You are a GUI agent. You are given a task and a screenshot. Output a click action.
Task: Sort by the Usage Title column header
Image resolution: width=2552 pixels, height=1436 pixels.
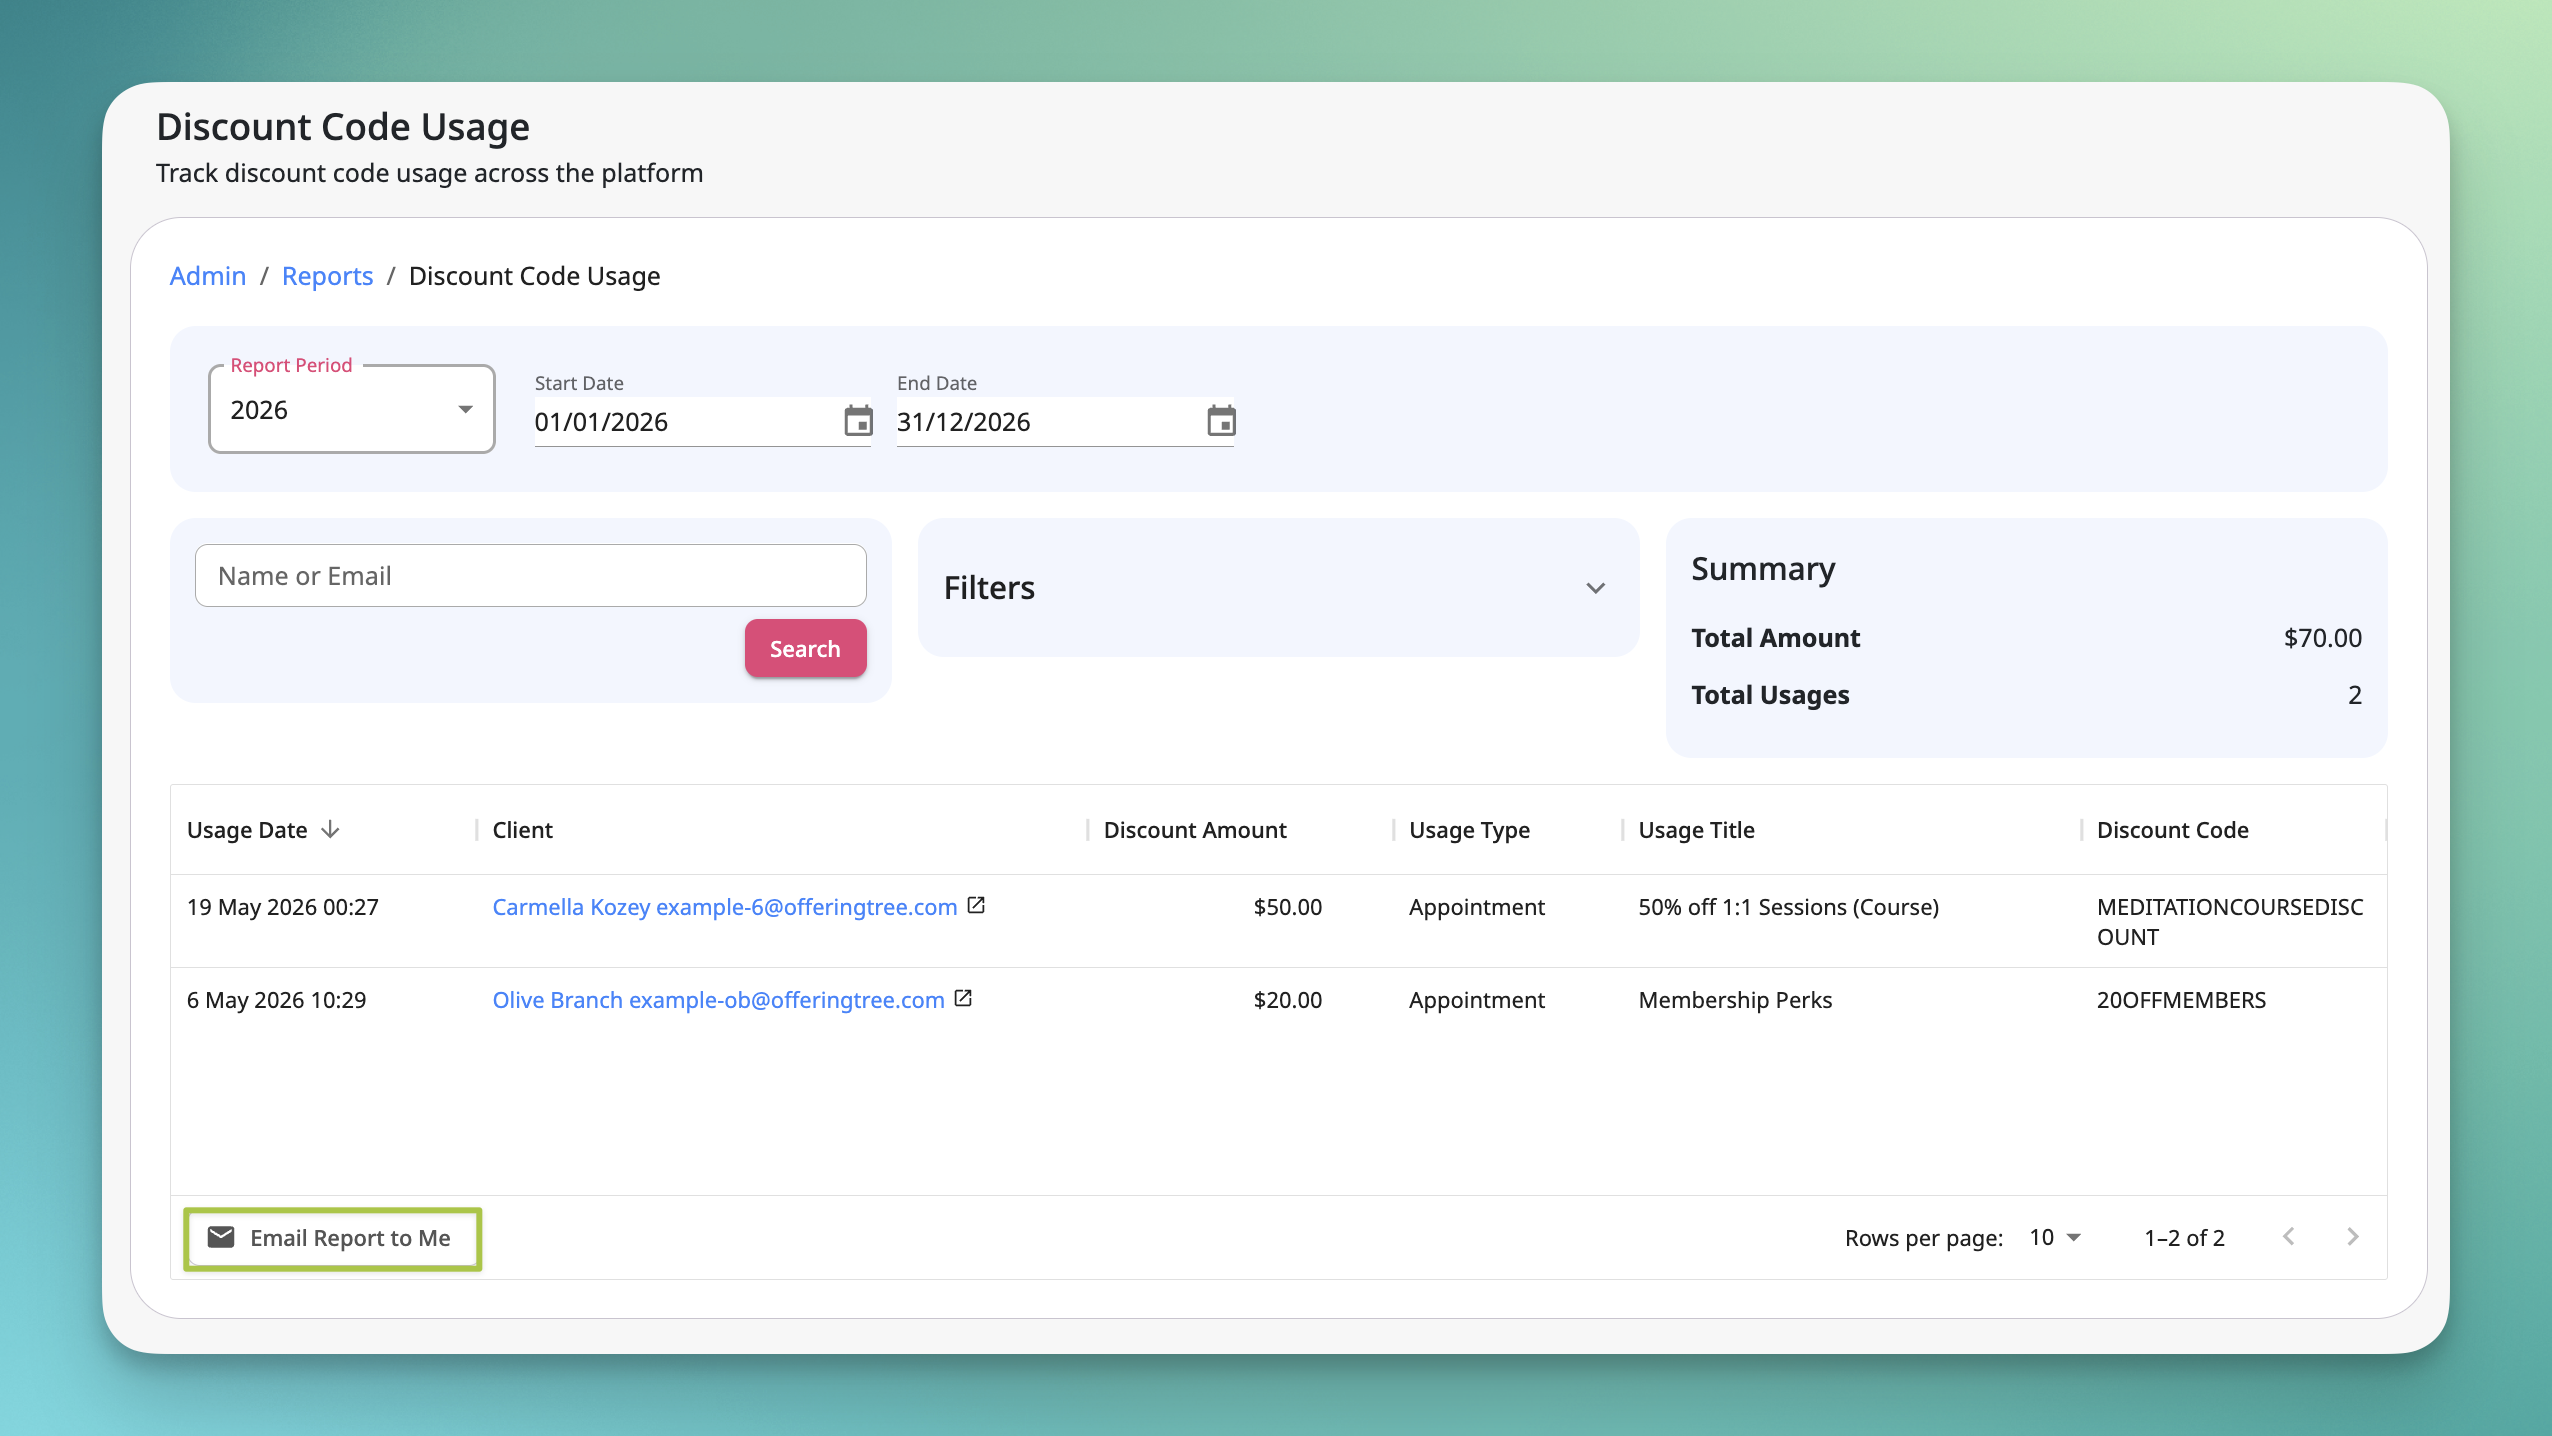click(x=1696, y=830)
